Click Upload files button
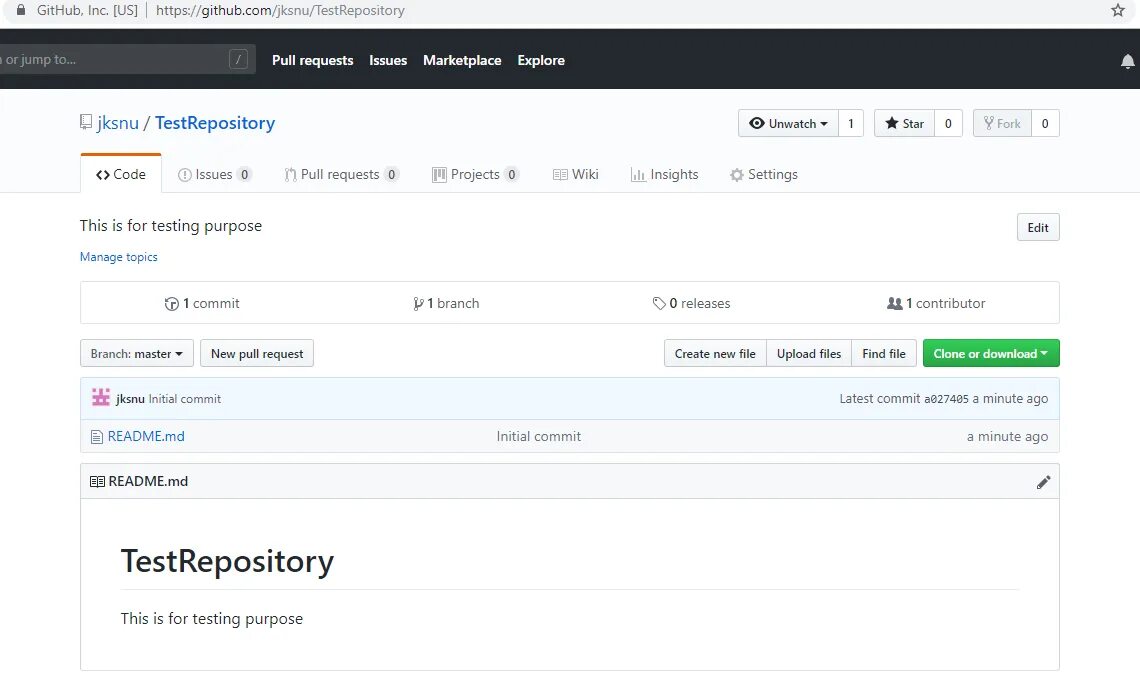1140x673 pixels. click(x=808, y=354)
